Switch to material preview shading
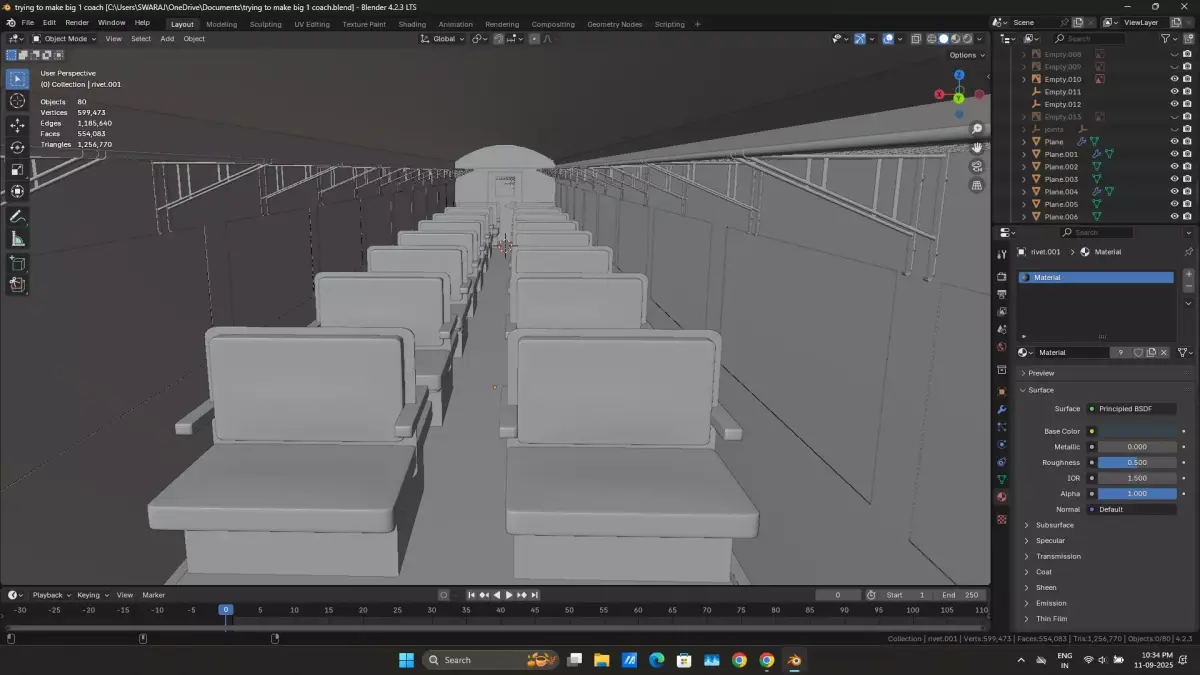 click(x=955, y=39)
